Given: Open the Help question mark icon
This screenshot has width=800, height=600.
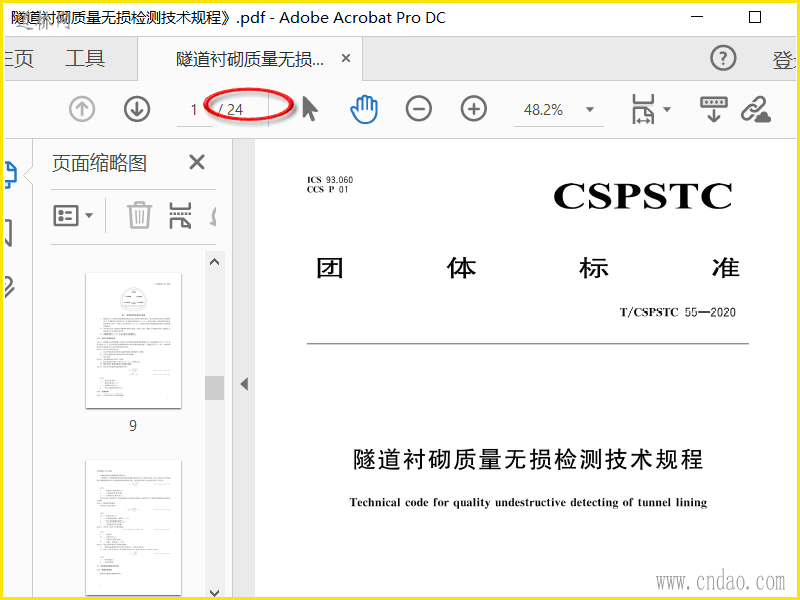Looking at the screenshot, I should pyautogui.click(x=723, y=58).
